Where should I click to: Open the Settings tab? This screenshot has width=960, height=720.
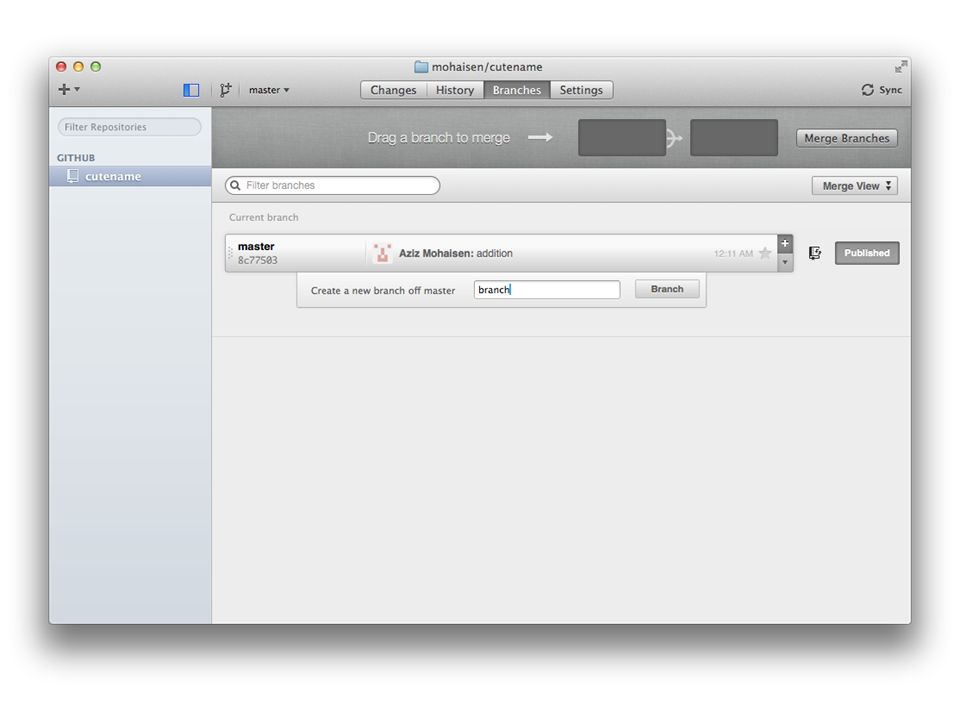581,90
